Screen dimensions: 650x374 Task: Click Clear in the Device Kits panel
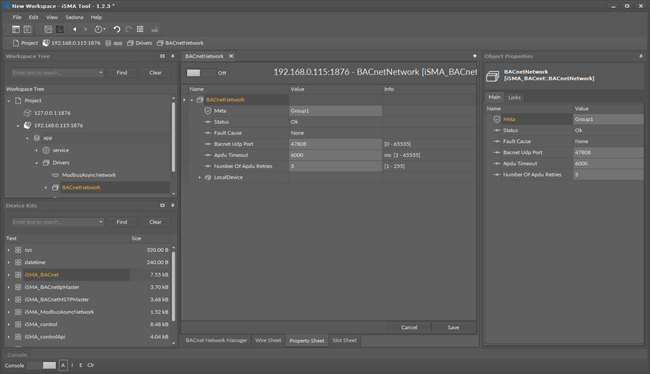[155, 222]
